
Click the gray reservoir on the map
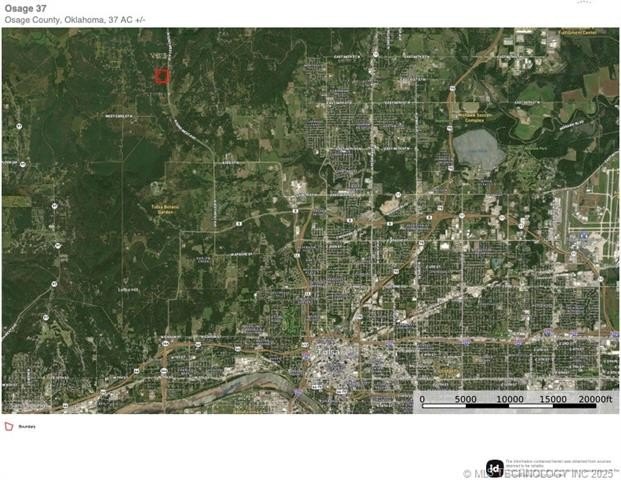[x=477, y=152]
